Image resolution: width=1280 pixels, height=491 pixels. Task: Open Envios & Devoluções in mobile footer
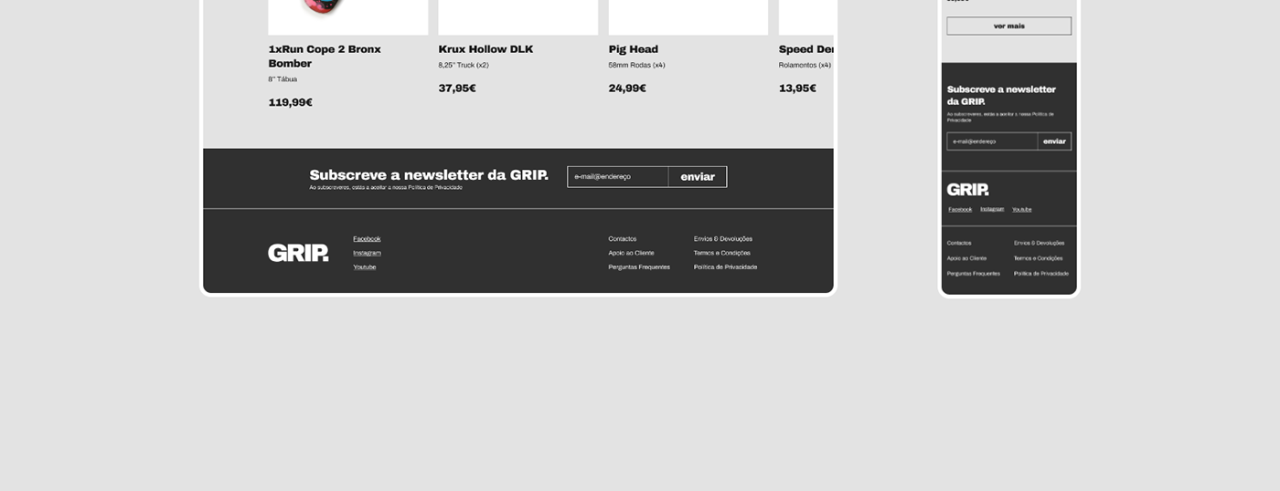(x=1039, y=243)
